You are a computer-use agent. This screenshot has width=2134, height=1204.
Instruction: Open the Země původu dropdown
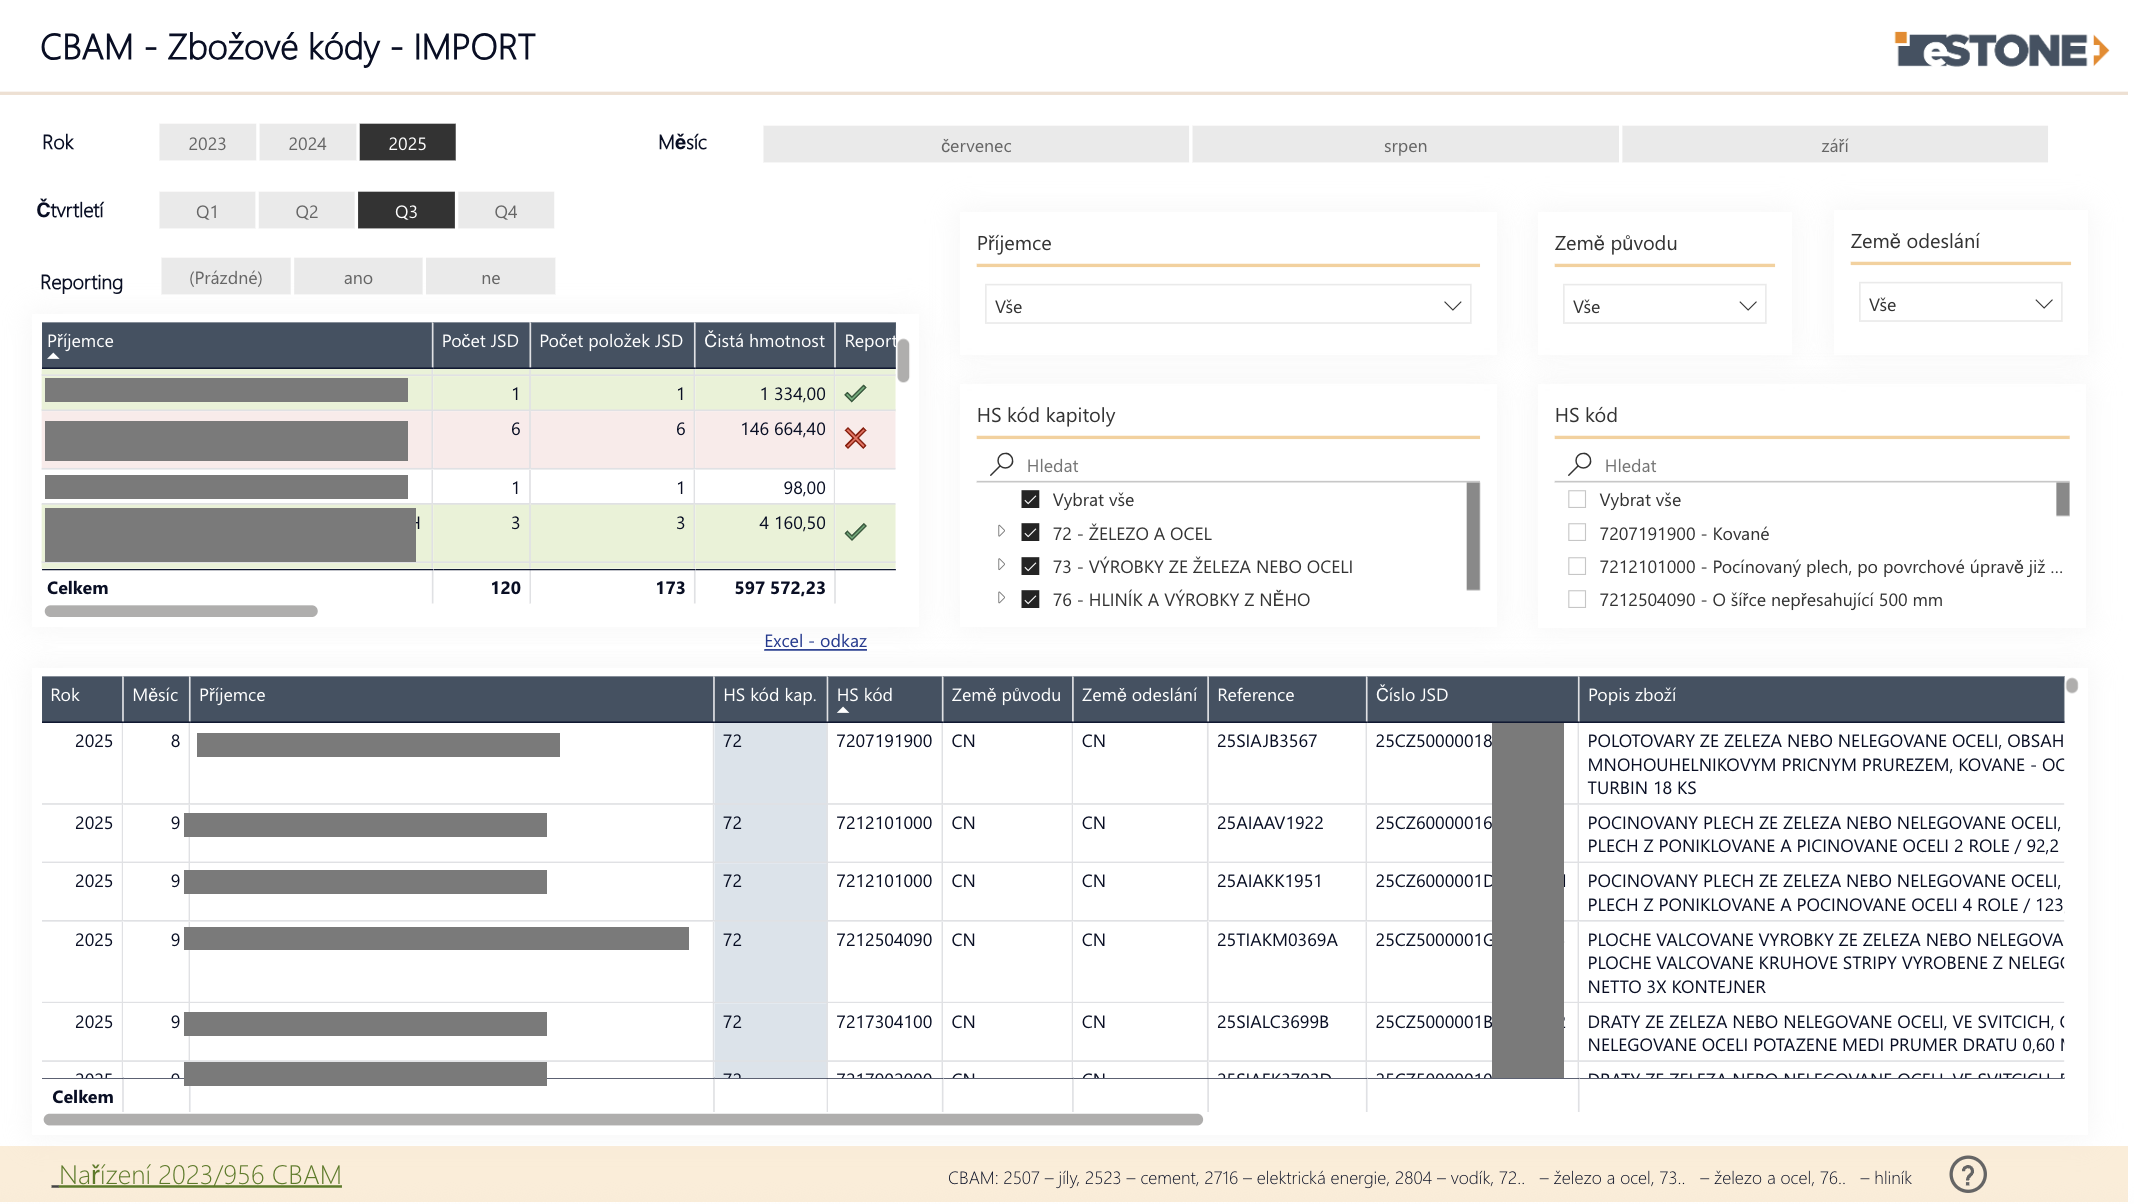(x=1663, y=306)
